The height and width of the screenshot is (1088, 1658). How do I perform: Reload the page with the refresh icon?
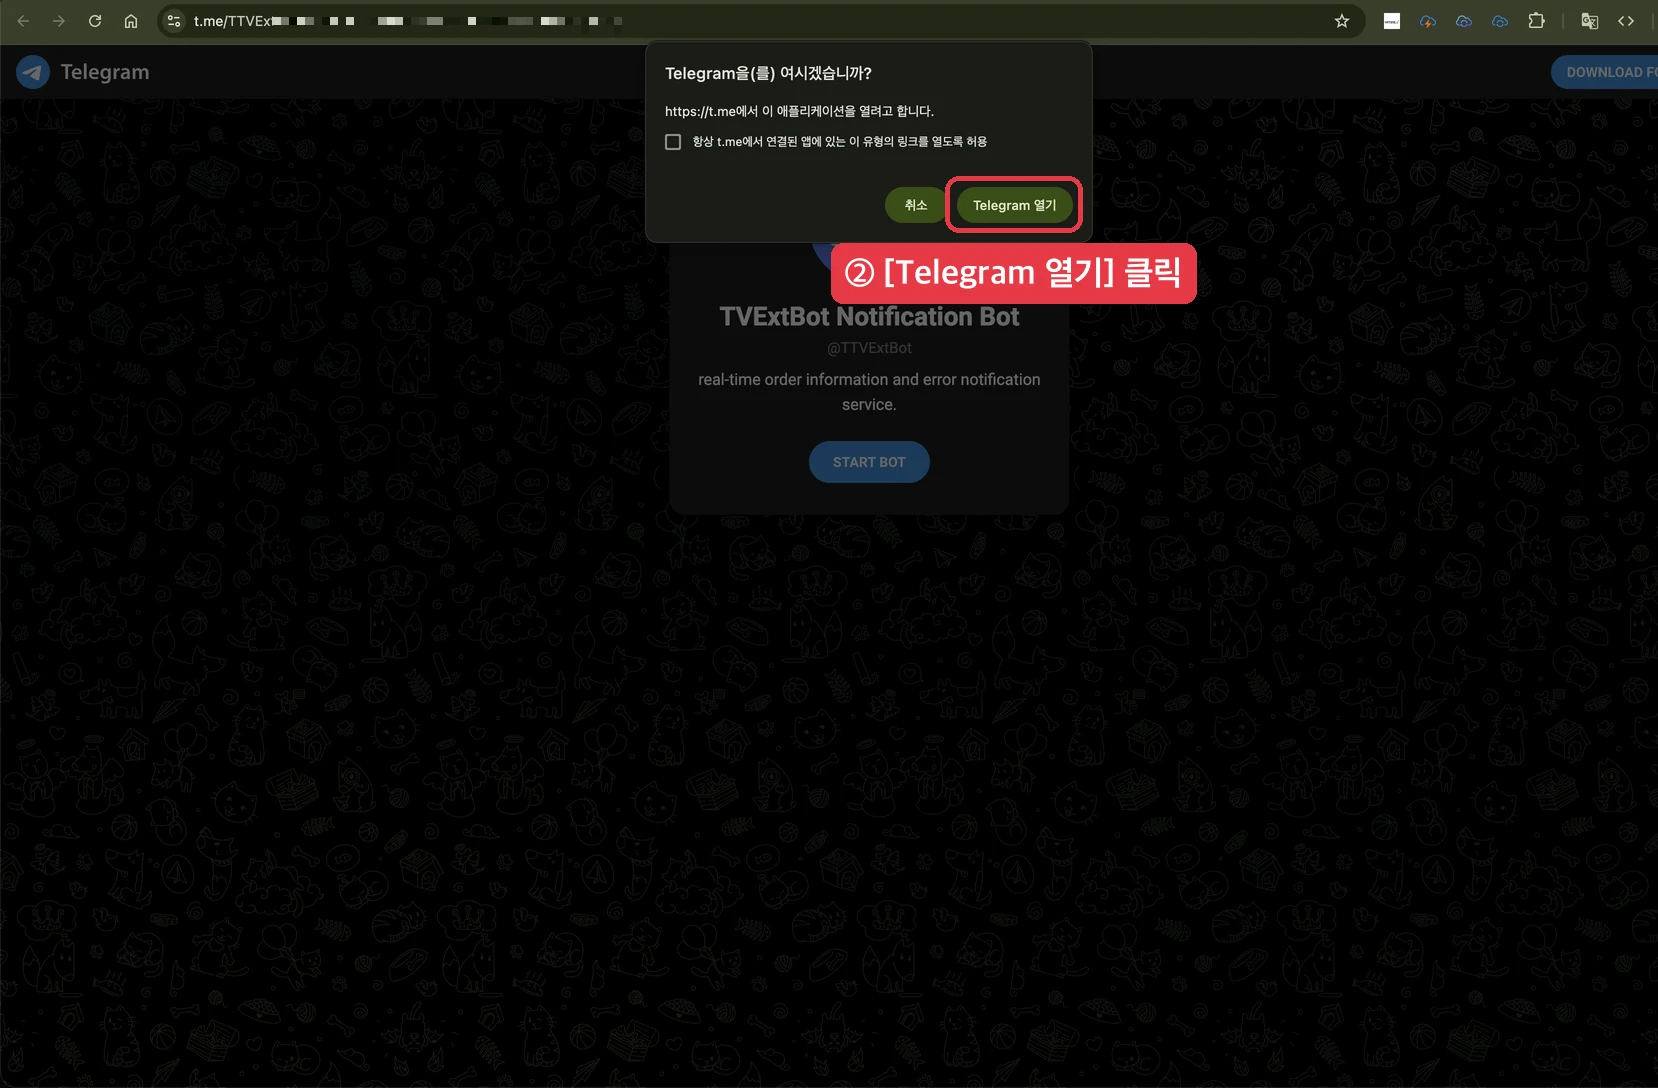point(95,21)
